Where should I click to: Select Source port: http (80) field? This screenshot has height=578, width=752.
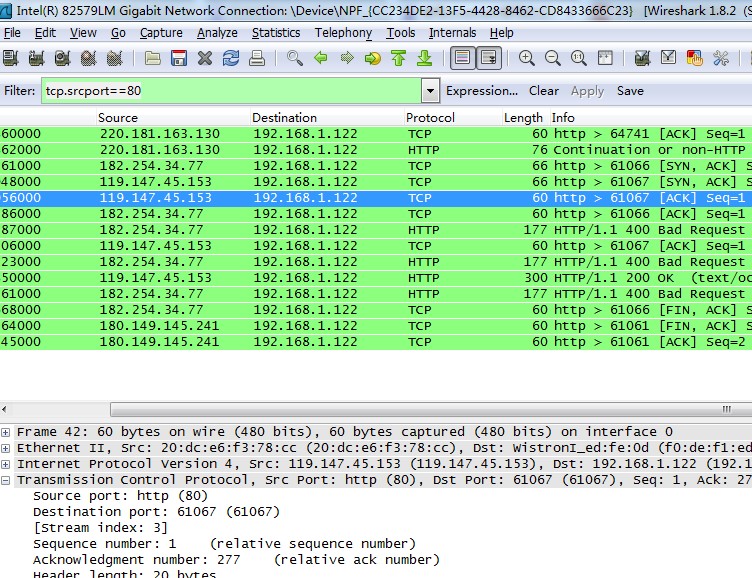click(120, 495)
